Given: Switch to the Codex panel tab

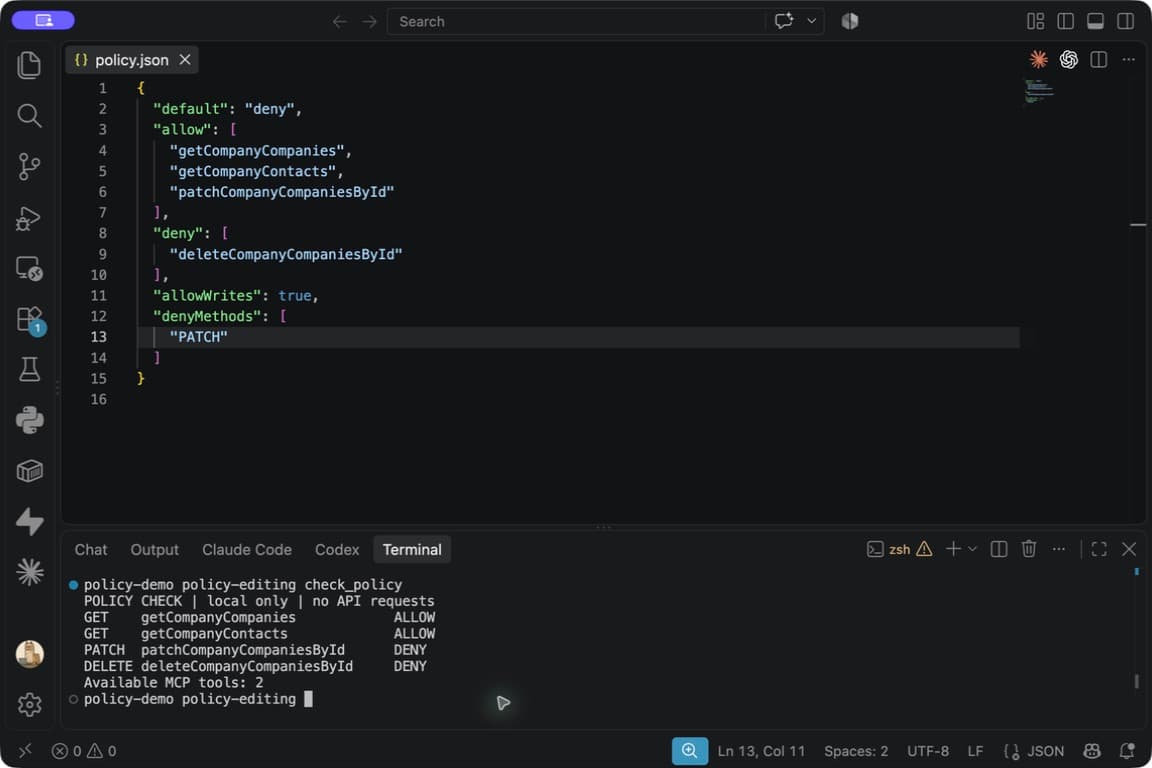Looking at the screenshot, I should pyautogui.click(x=337, y=550).
